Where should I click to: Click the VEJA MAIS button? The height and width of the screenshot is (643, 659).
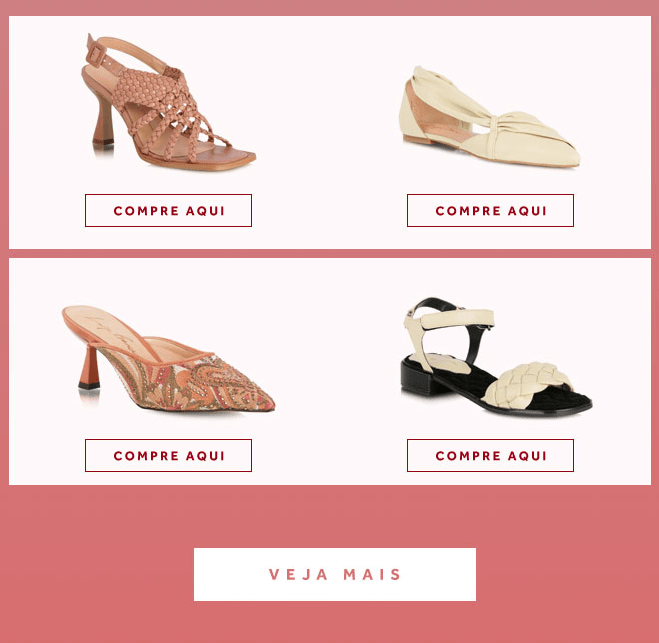[335, 574]
